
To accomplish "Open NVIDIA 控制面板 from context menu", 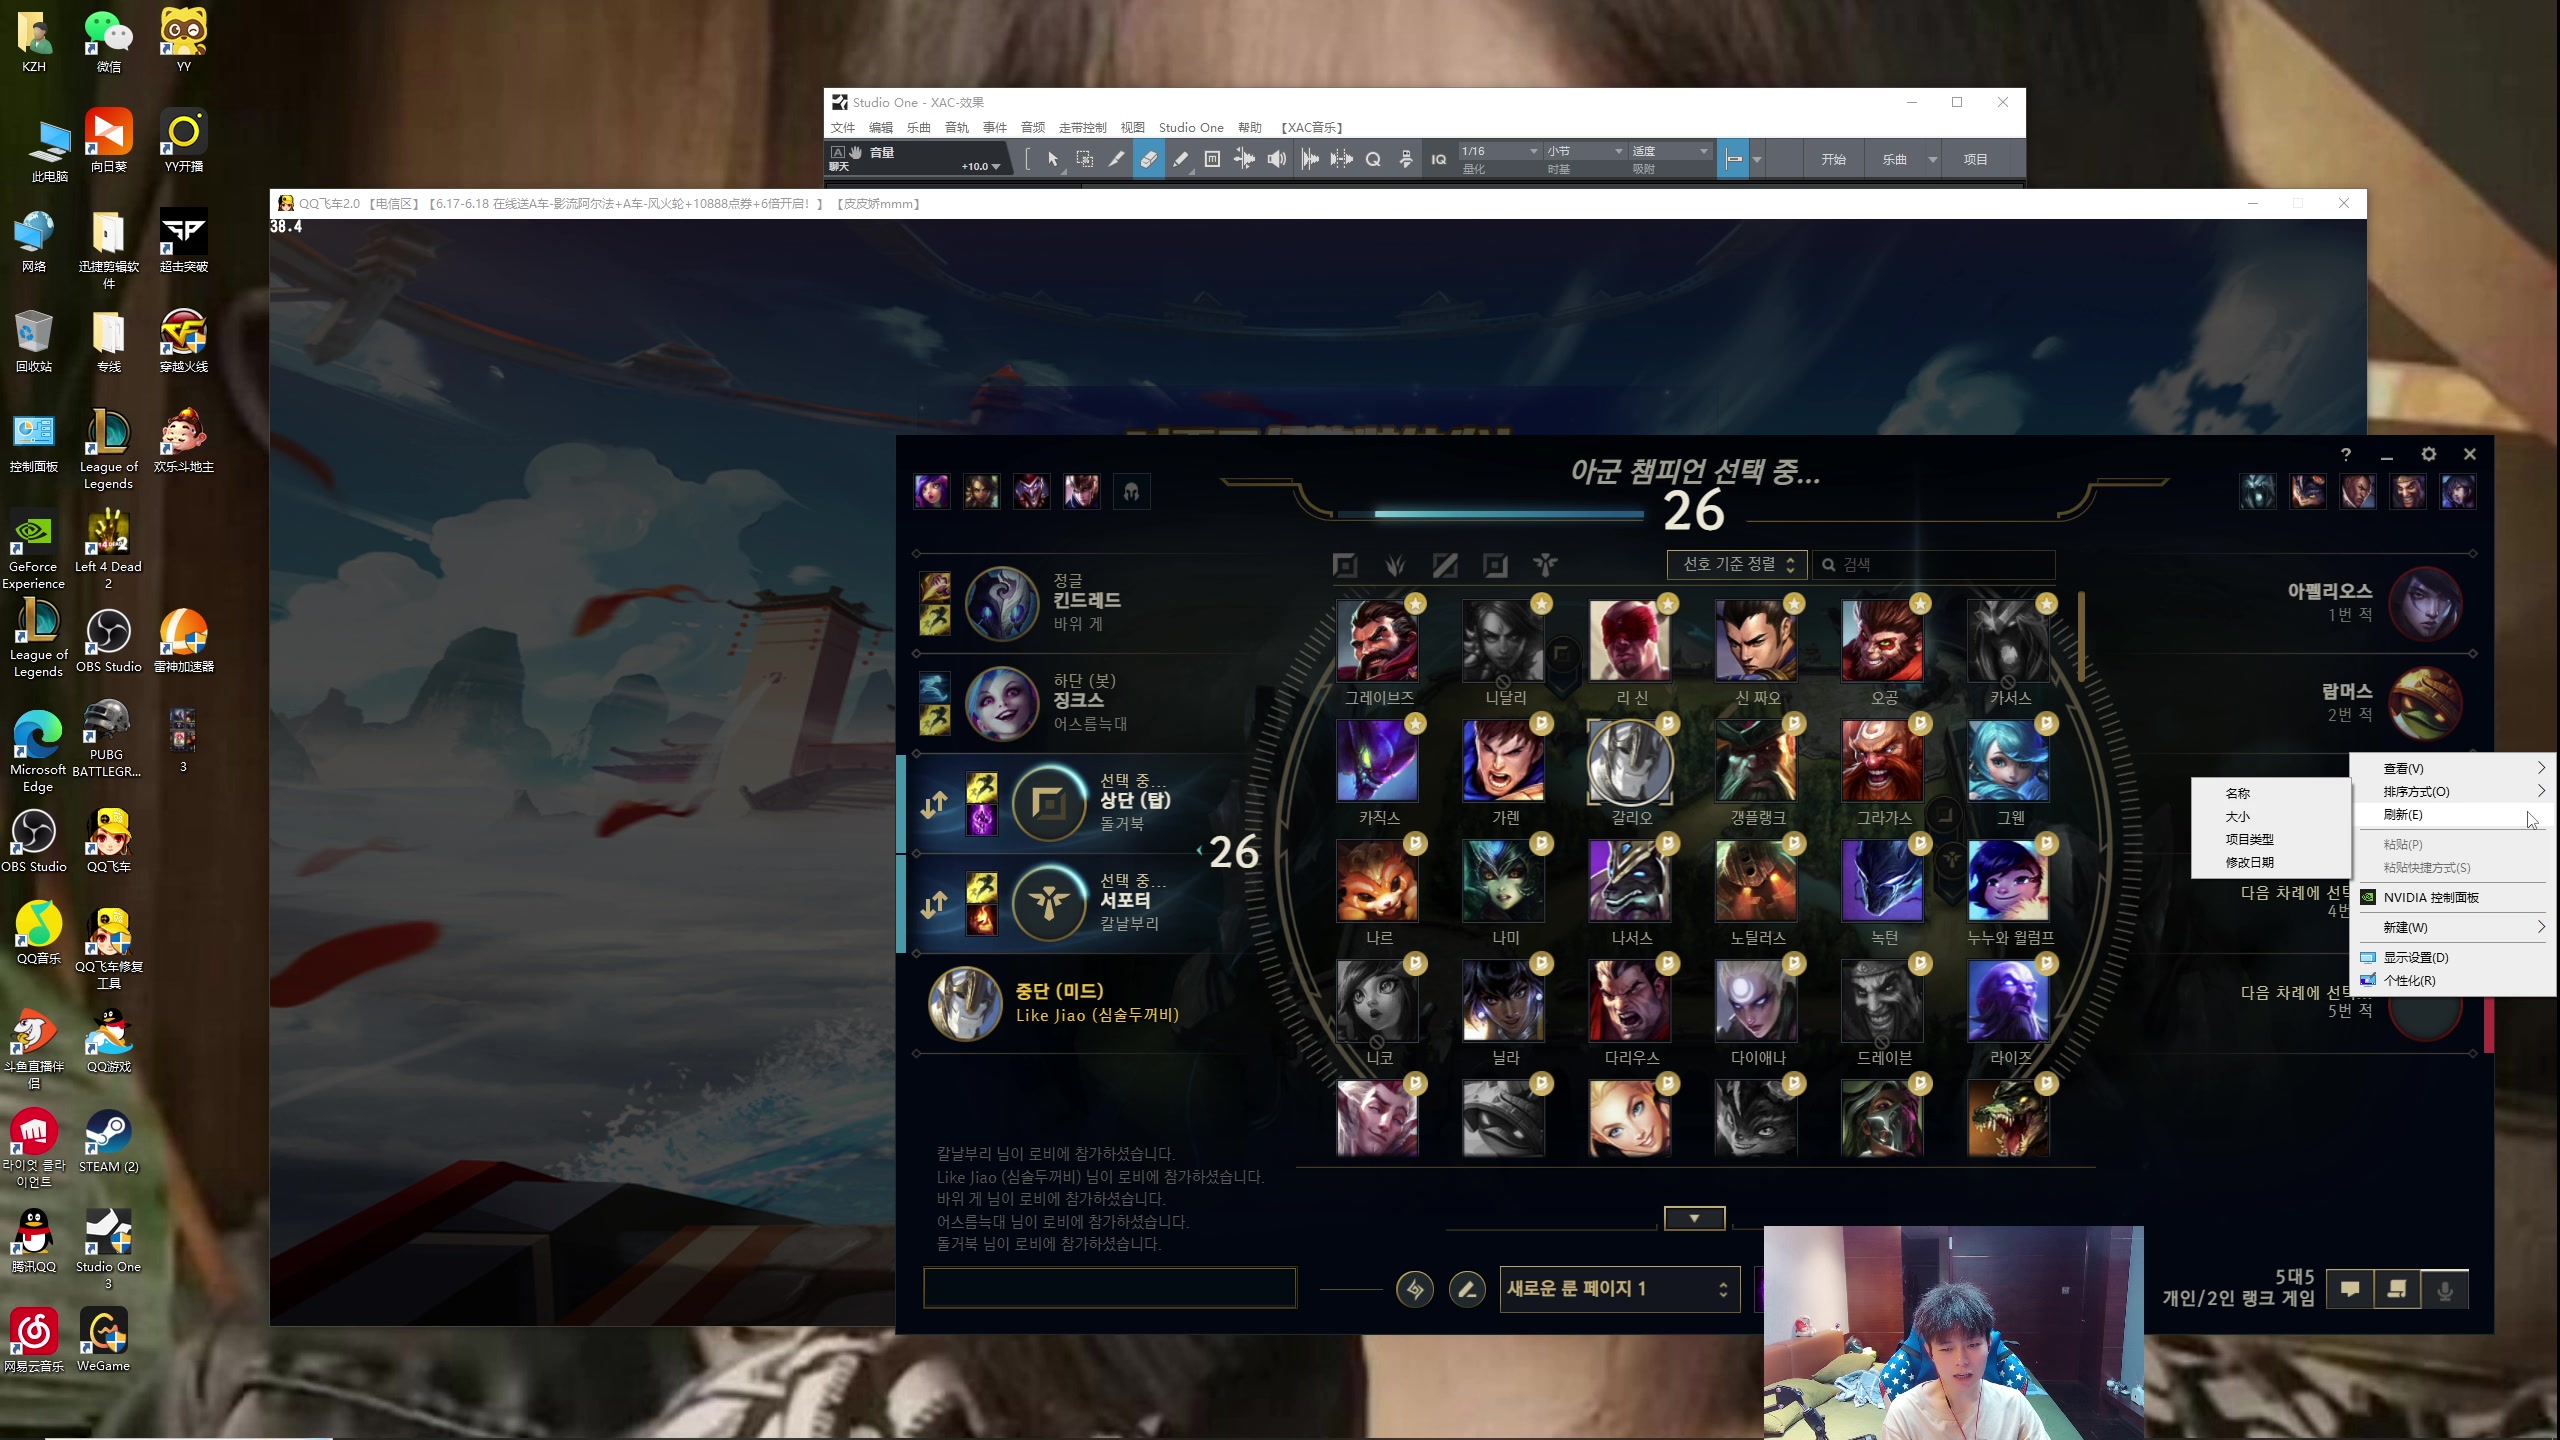I will 2452,897.
